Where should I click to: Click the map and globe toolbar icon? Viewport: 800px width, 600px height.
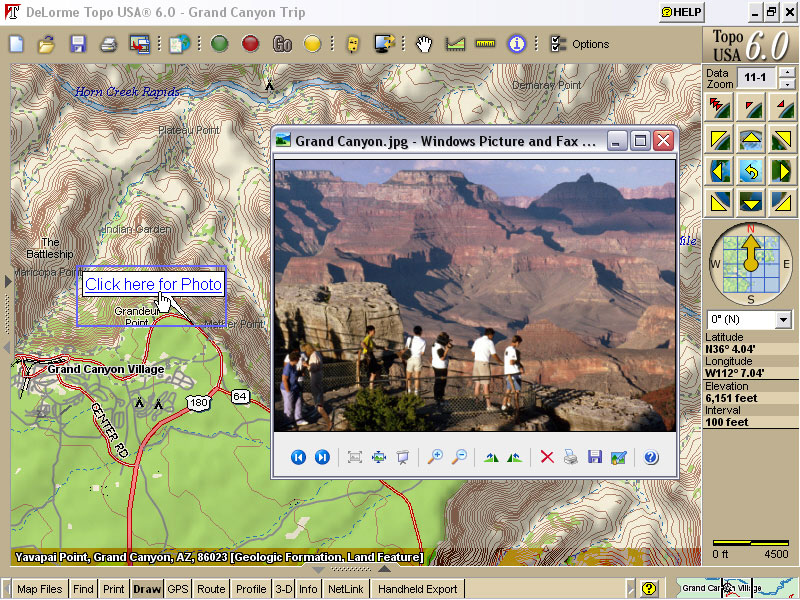[x=180, y=44]
